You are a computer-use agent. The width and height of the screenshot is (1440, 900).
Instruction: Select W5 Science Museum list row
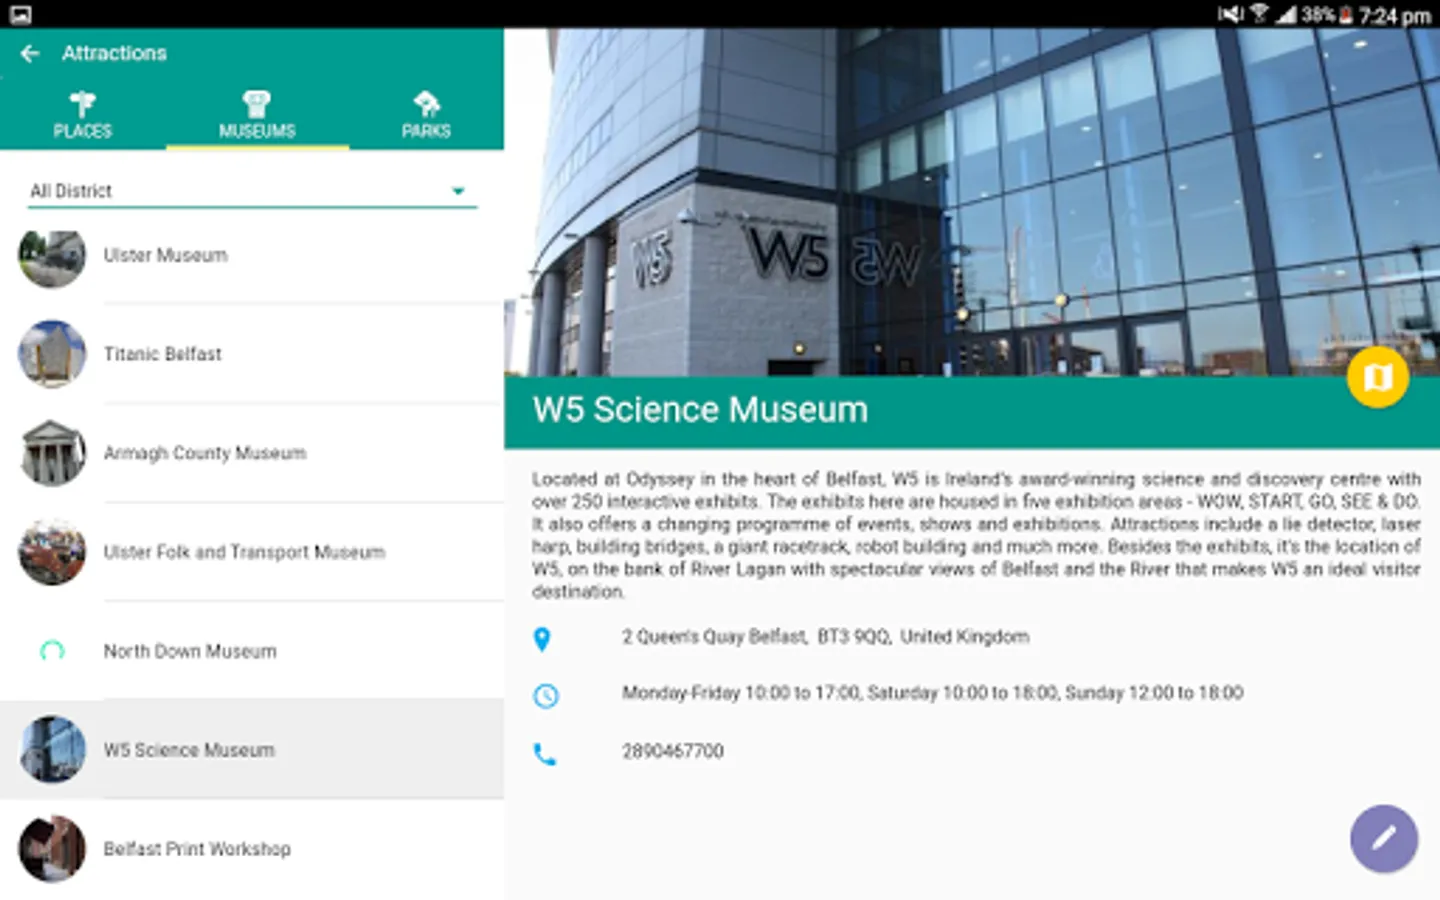[x=252, y=749]
